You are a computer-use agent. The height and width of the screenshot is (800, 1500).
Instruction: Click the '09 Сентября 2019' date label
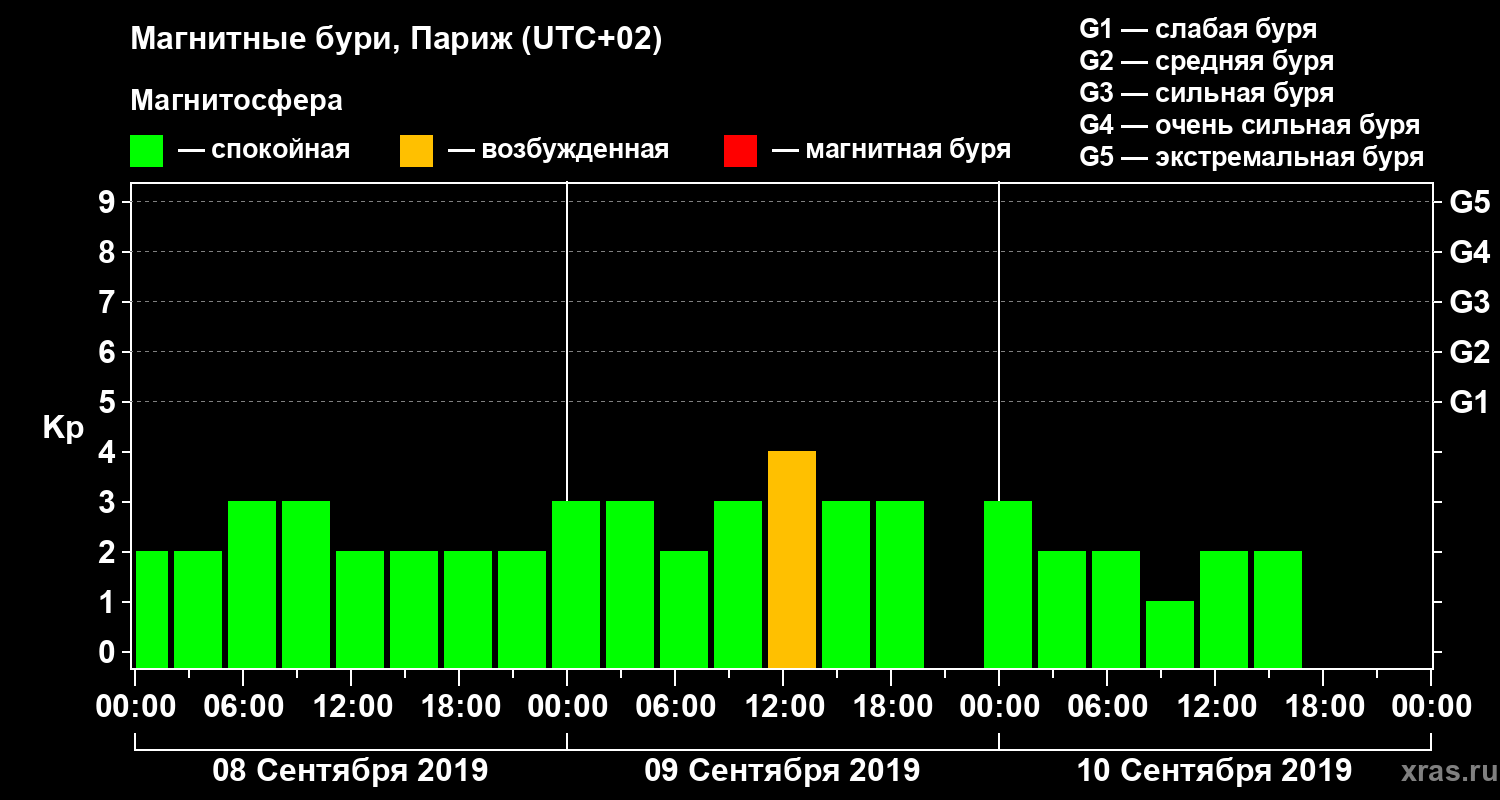[782, 771]
